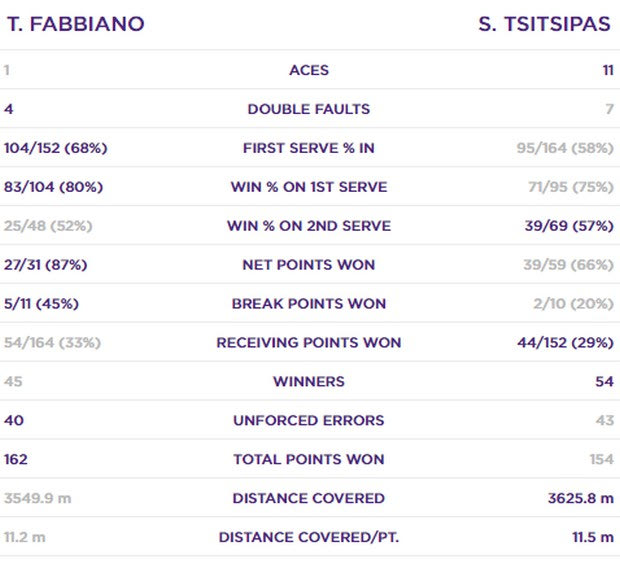The image size is (620, 564).
Task: Click Tsitsipas's aces value 11
Action: tap(608, 70)
